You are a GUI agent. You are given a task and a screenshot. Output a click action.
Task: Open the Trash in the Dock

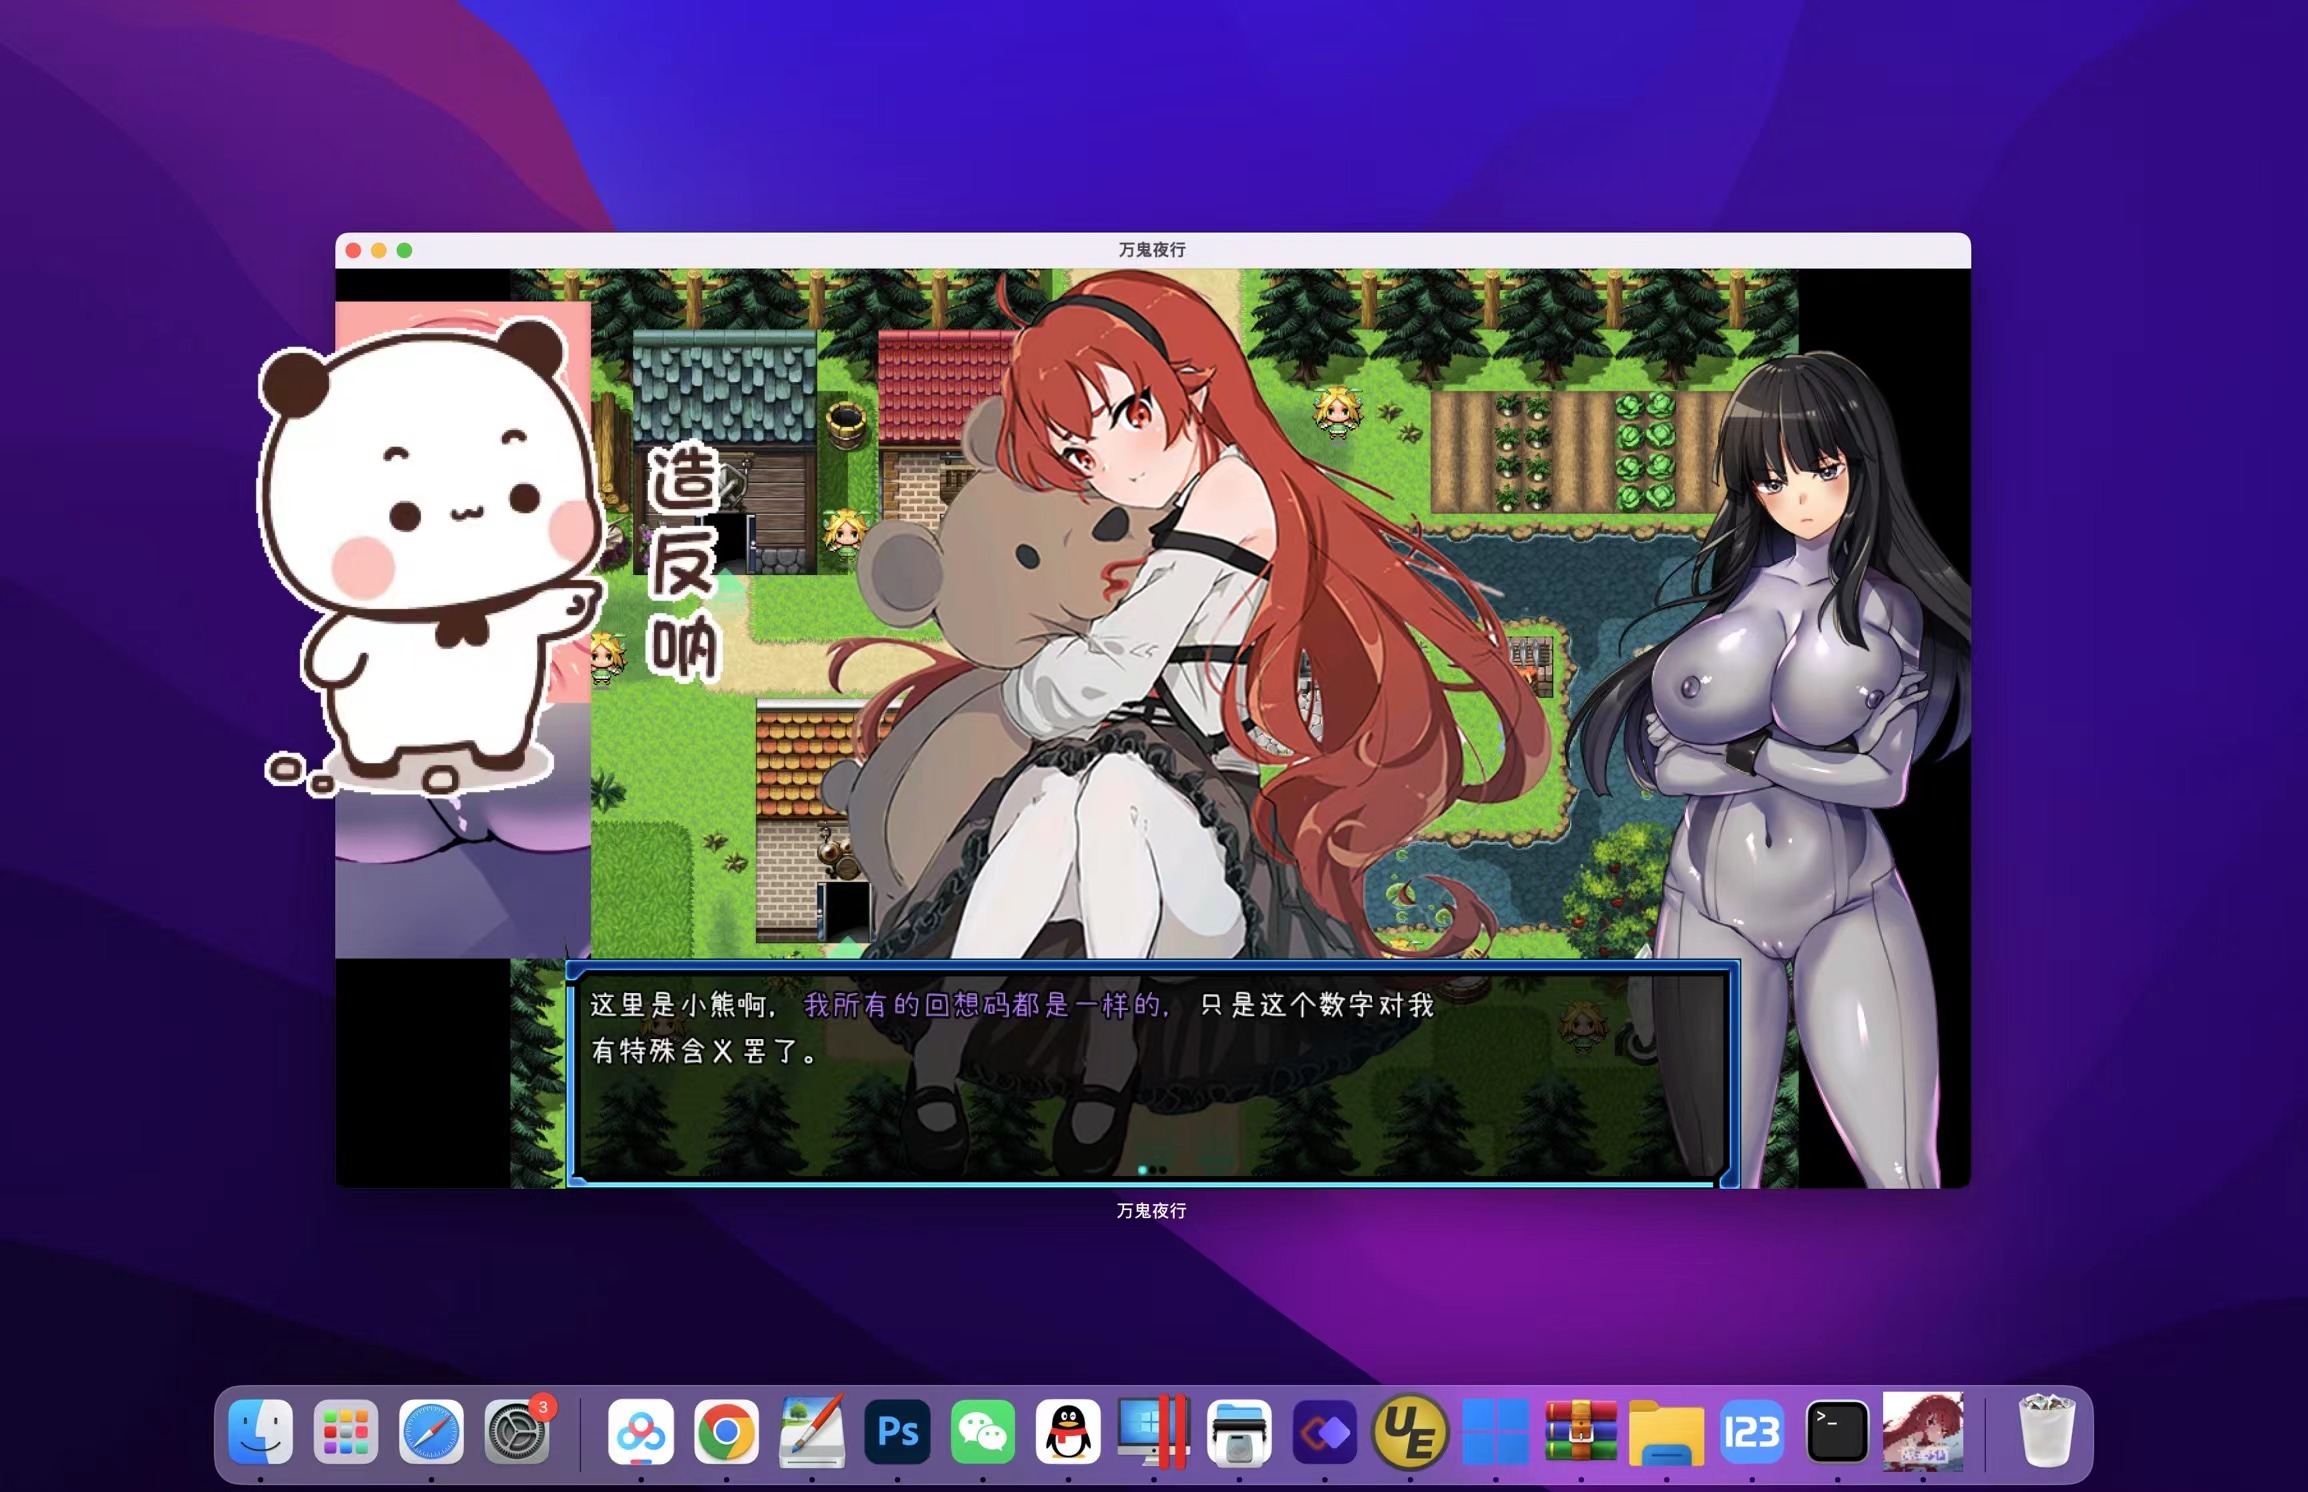(2046, 1432)
